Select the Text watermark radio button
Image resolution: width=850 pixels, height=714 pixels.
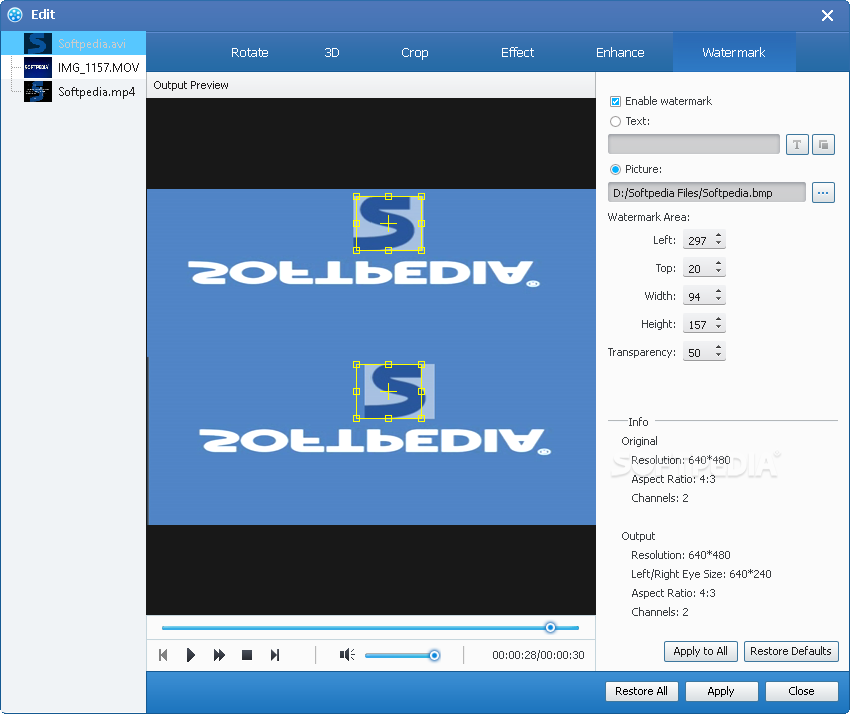[x=615, y=121]
